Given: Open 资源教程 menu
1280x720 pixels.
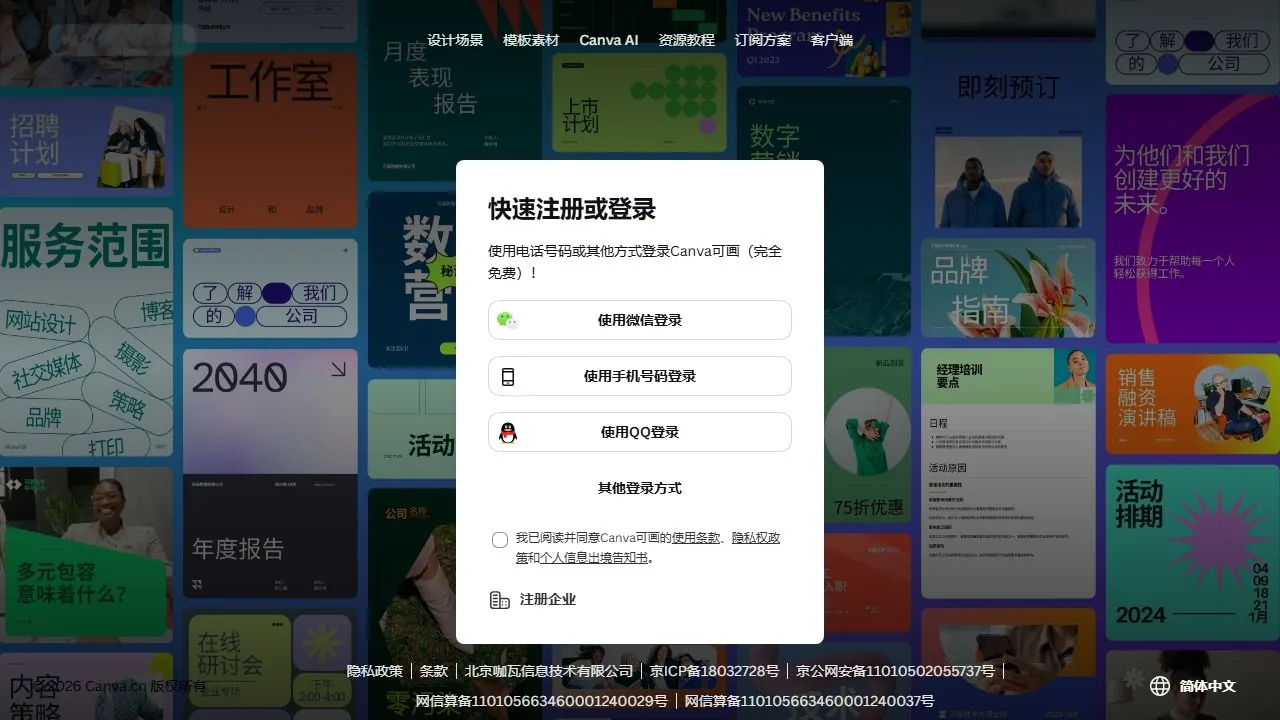Looking at the screenshot, I should click(686, 40).
